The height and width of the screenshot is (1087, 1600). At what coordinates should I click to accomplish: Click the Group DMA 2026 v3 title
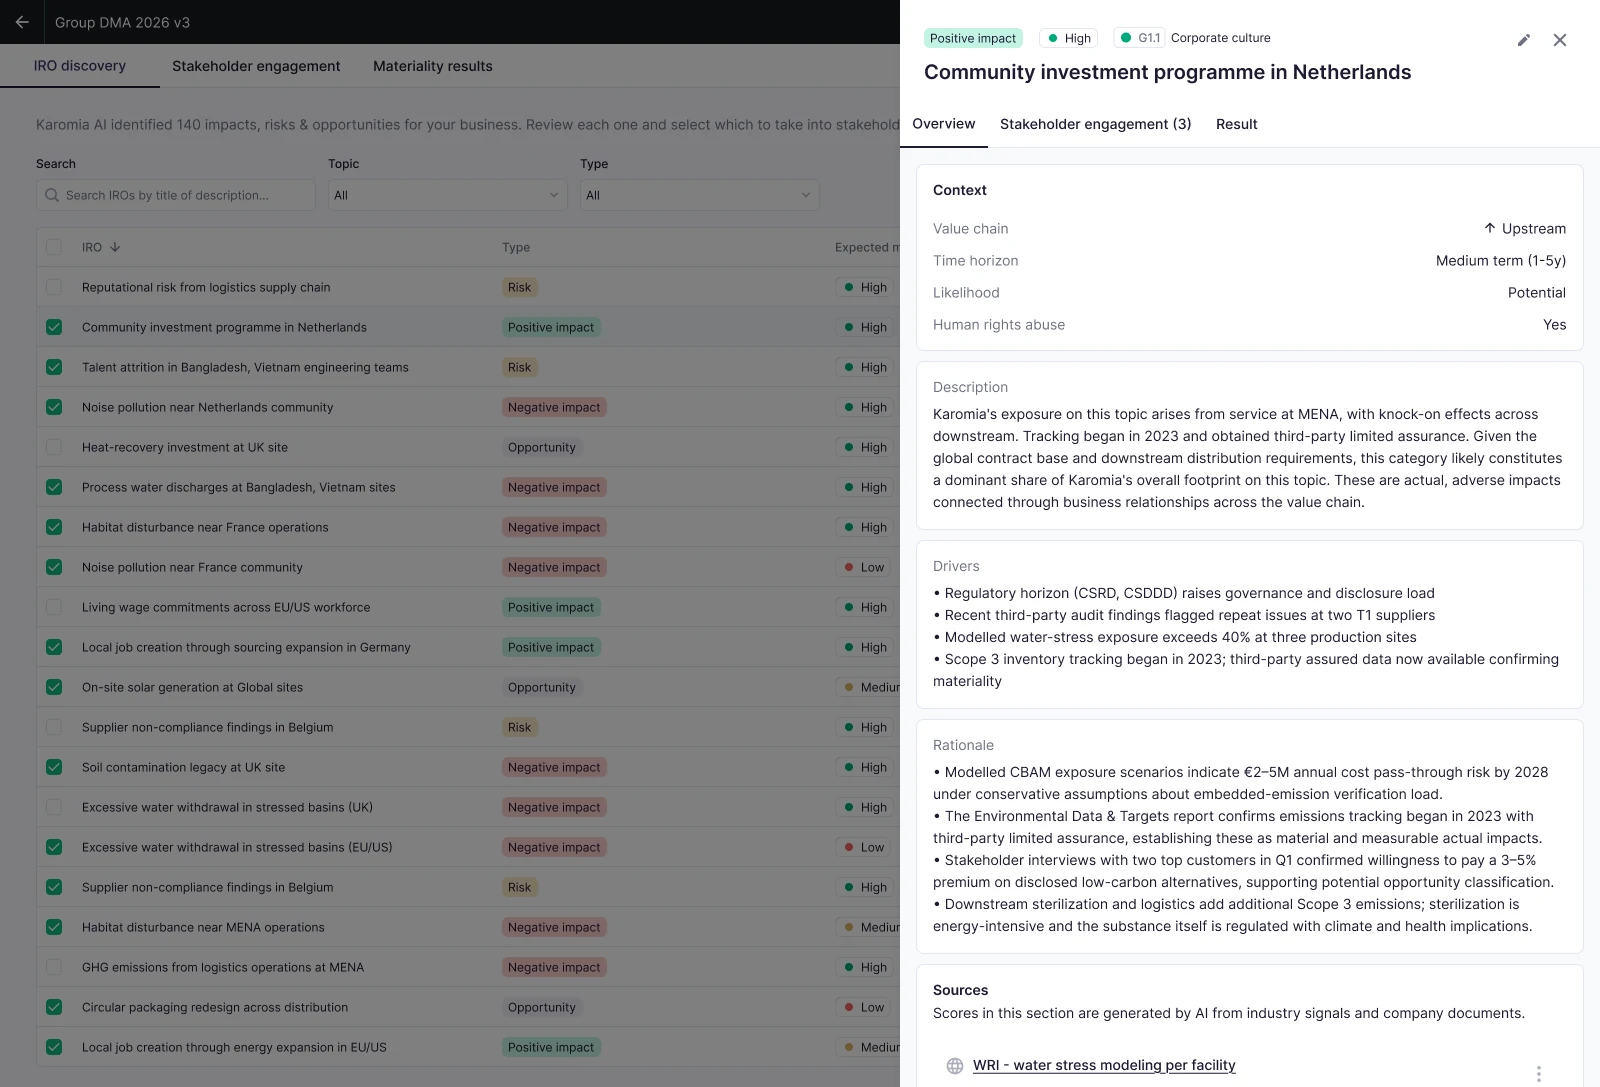pos(122,22)
